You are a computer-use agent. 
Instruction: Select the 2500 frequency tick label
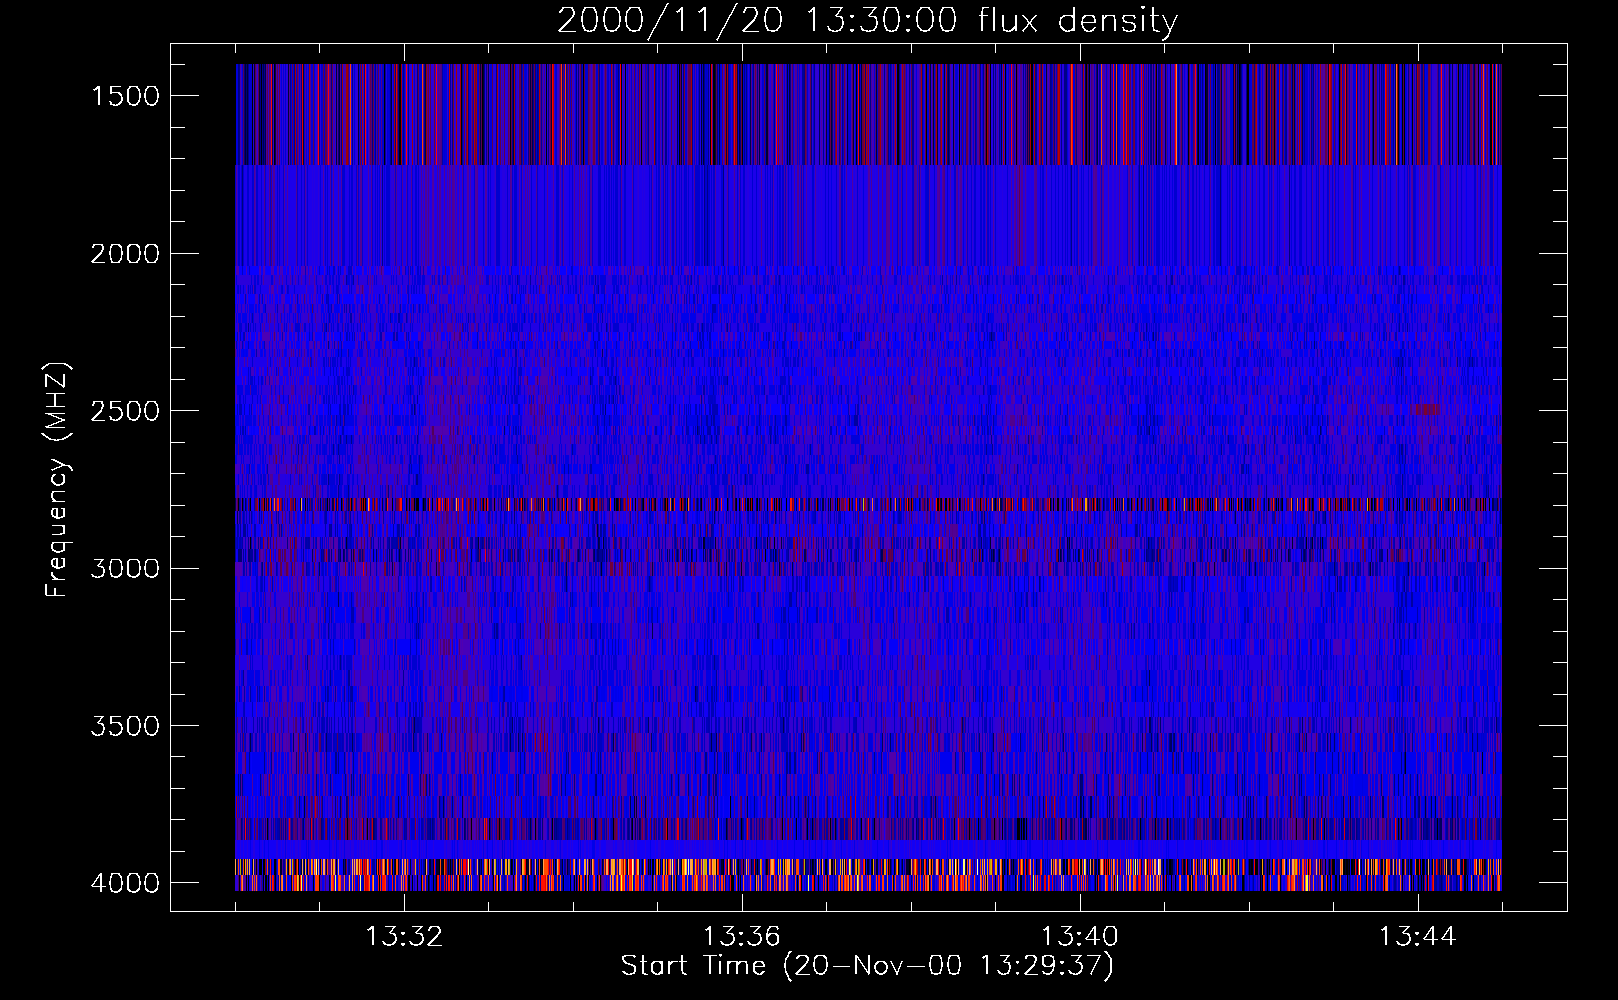[x=125, y=411]
